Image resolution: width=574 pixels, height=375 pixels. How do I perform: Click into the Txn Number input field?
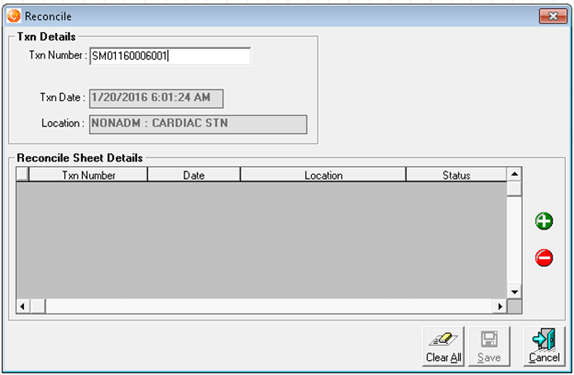point(170,56)
